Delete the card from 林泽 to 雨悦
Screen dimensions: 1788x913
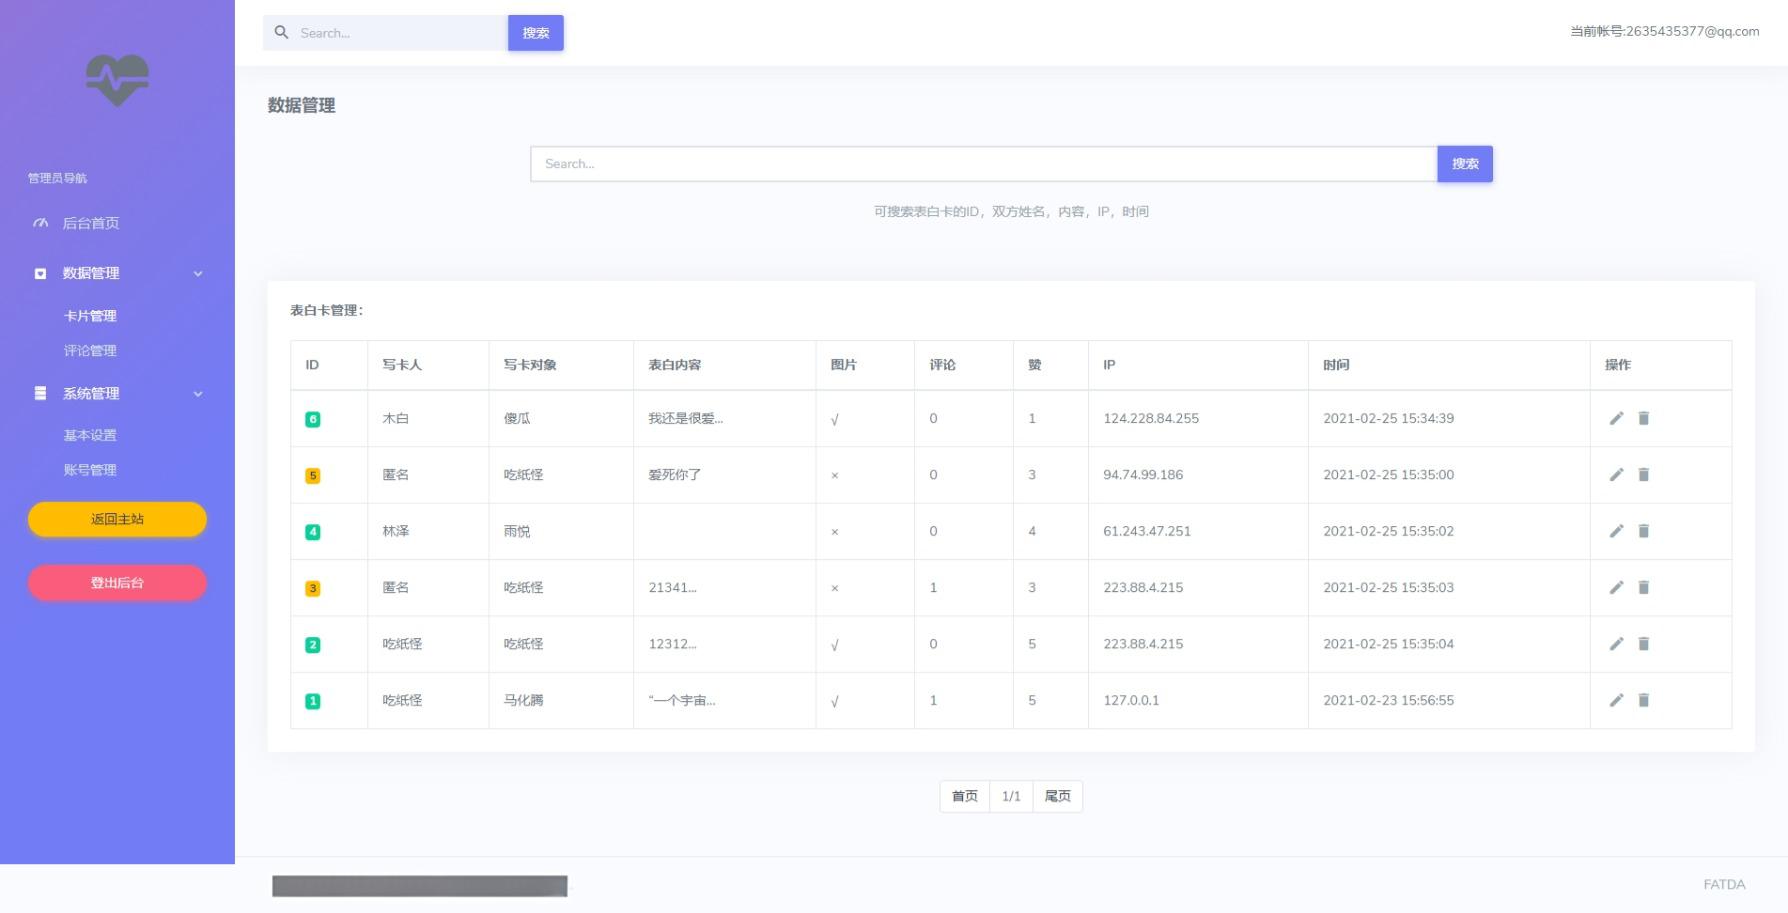tap(1643, 531)
